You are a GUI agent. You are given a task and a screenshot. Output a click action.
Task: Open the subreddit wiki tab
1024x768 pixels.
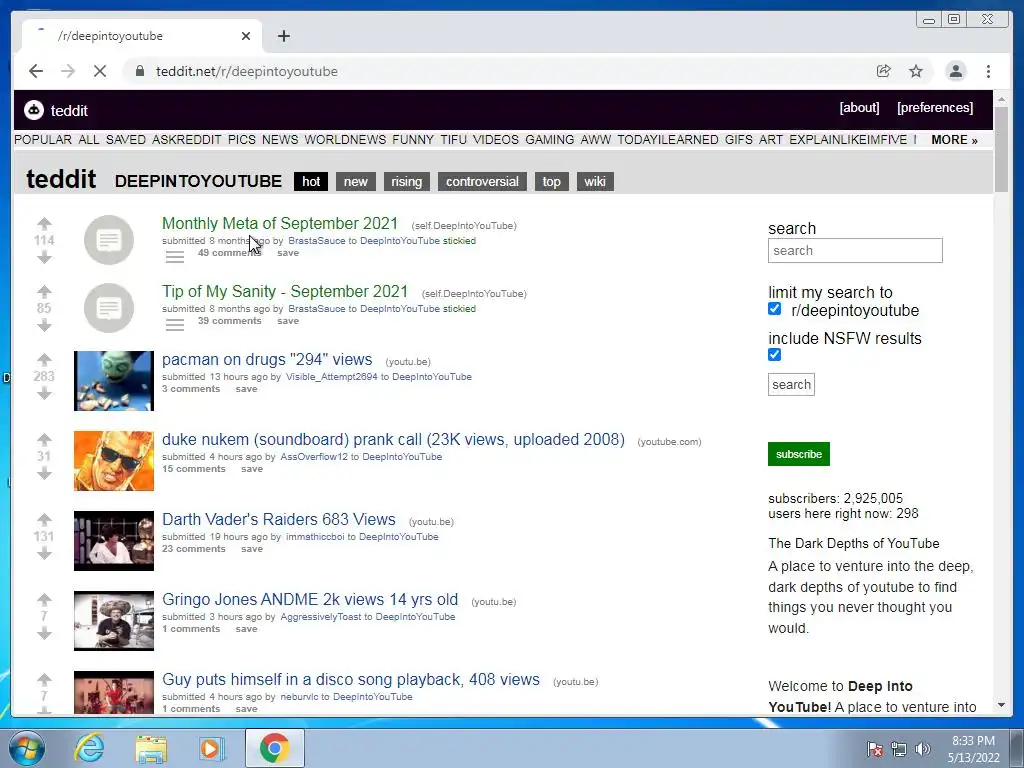[595, 182]
